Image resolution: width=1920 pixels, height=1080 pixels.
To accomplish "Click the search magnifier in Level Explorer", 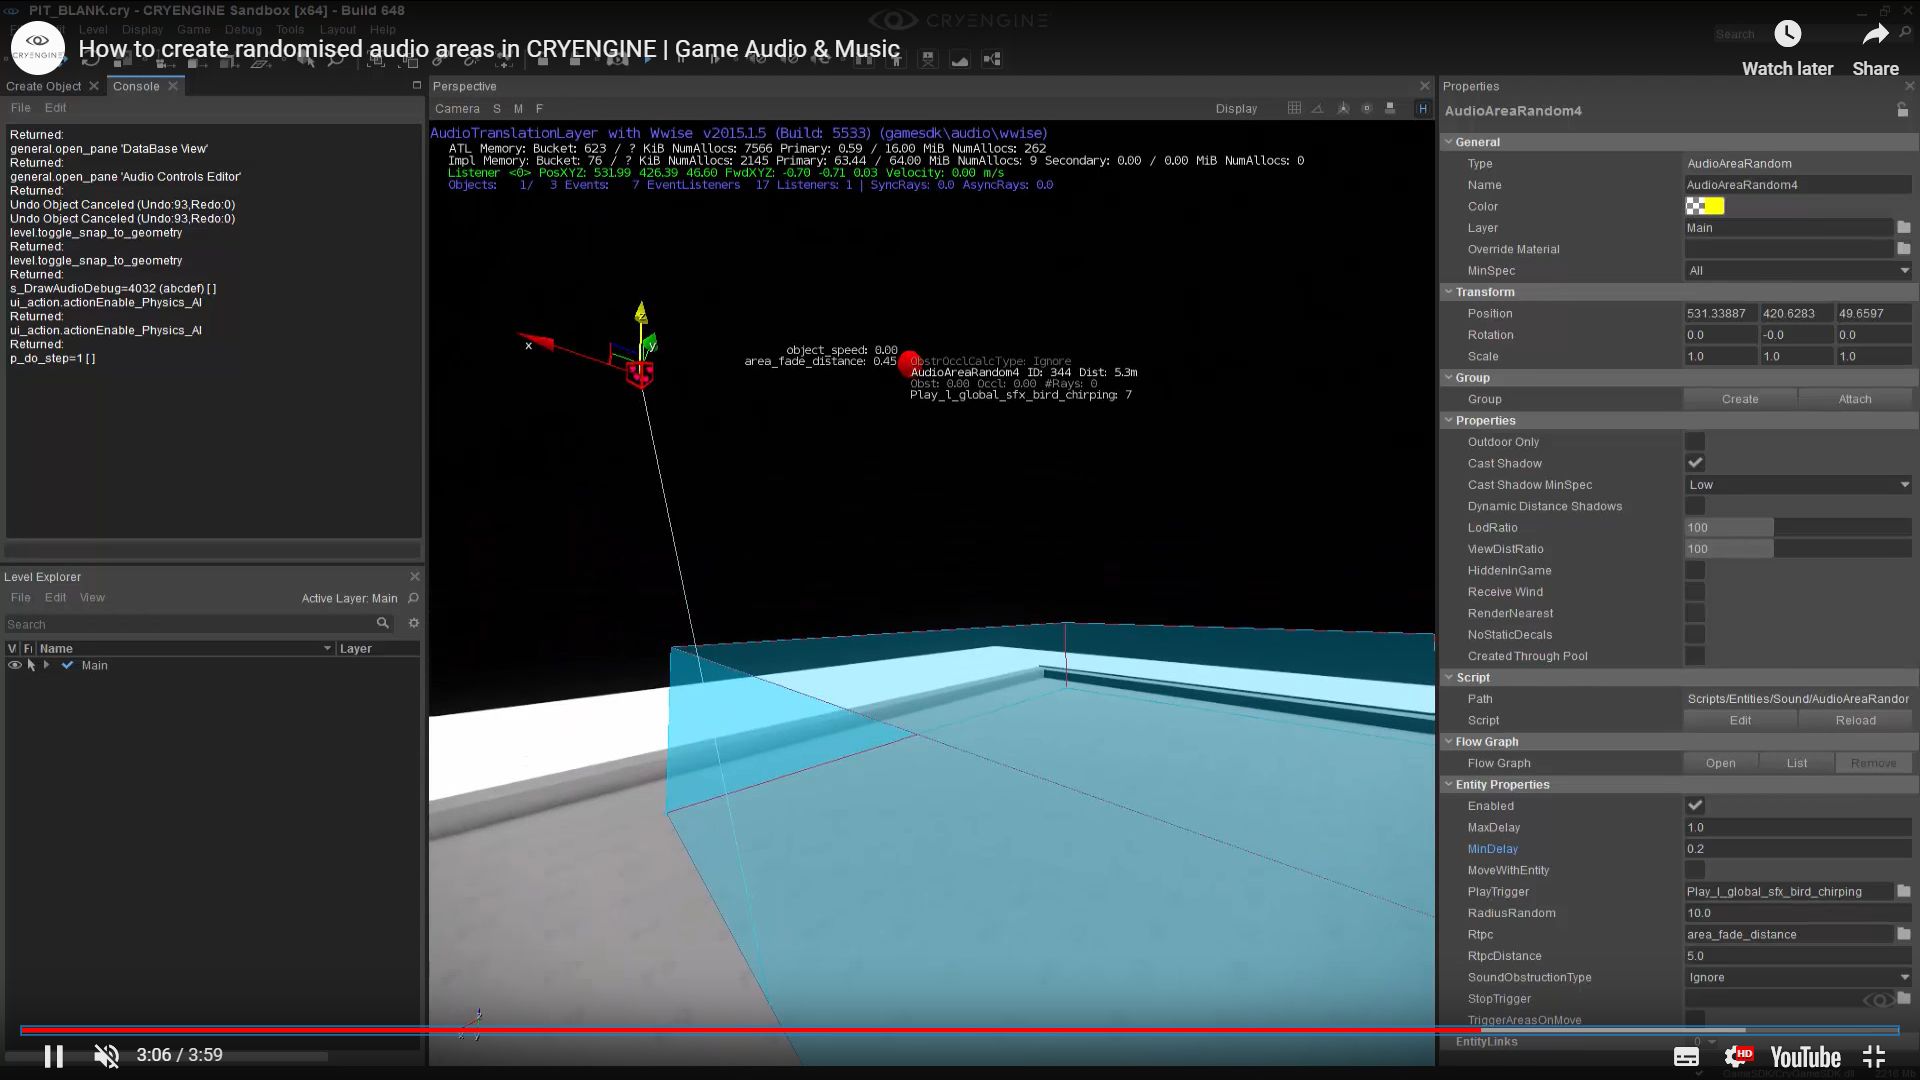I will (x=383, y=623).
